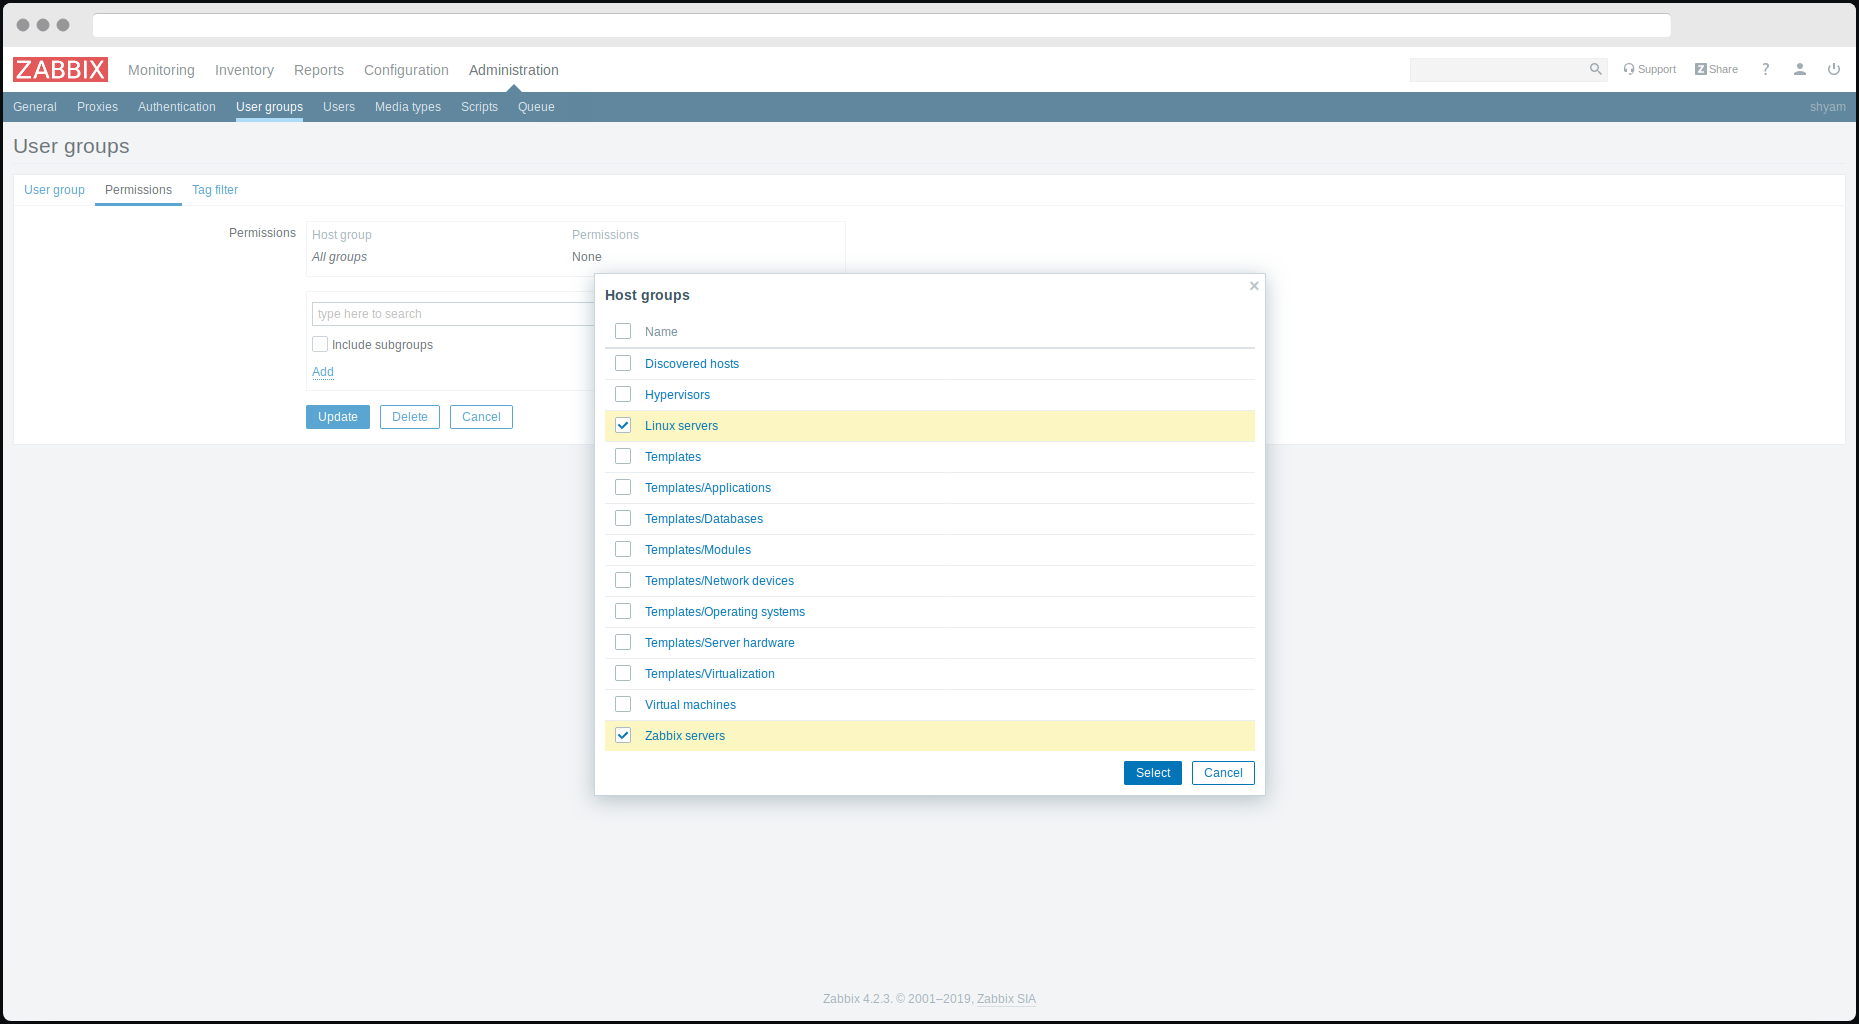Click the search magnifier icon
Viewport: 1859px width, 1024px height.
tap(1595, 69)
